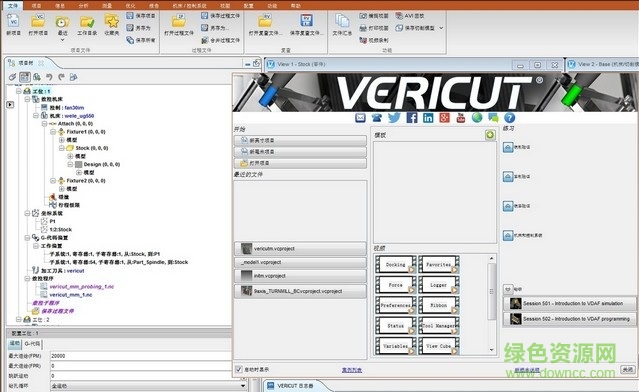This screenshot has height=392, width=639.
Task: Open the LinkedIn icon
Action: click(x=428, y=118)
